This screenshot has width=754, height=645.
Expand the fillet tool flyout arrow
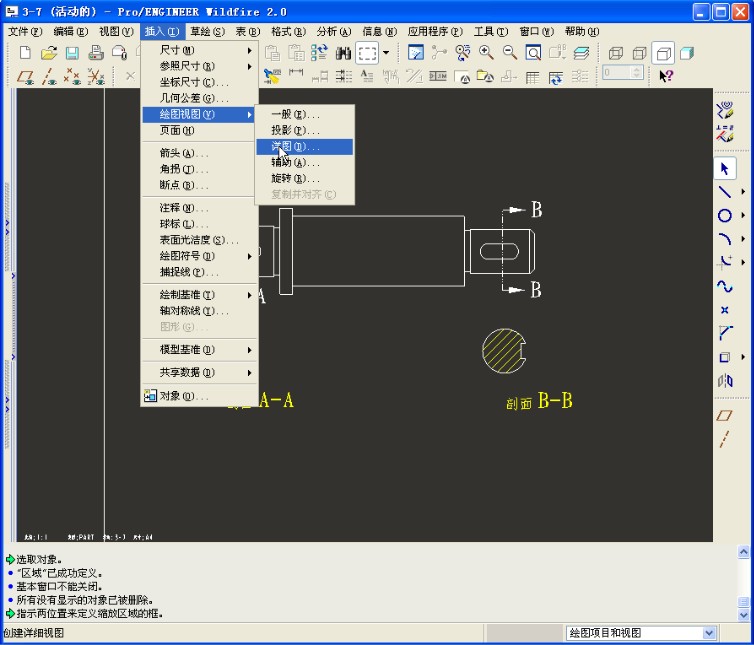point(743,263)
